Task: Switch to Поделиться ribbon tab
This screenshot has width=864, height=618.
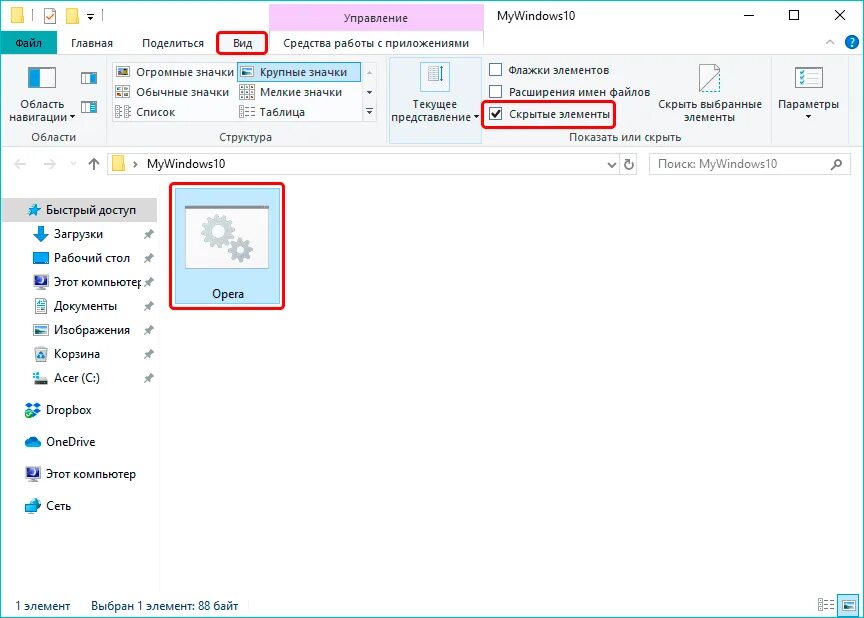Action: [173, 43]
